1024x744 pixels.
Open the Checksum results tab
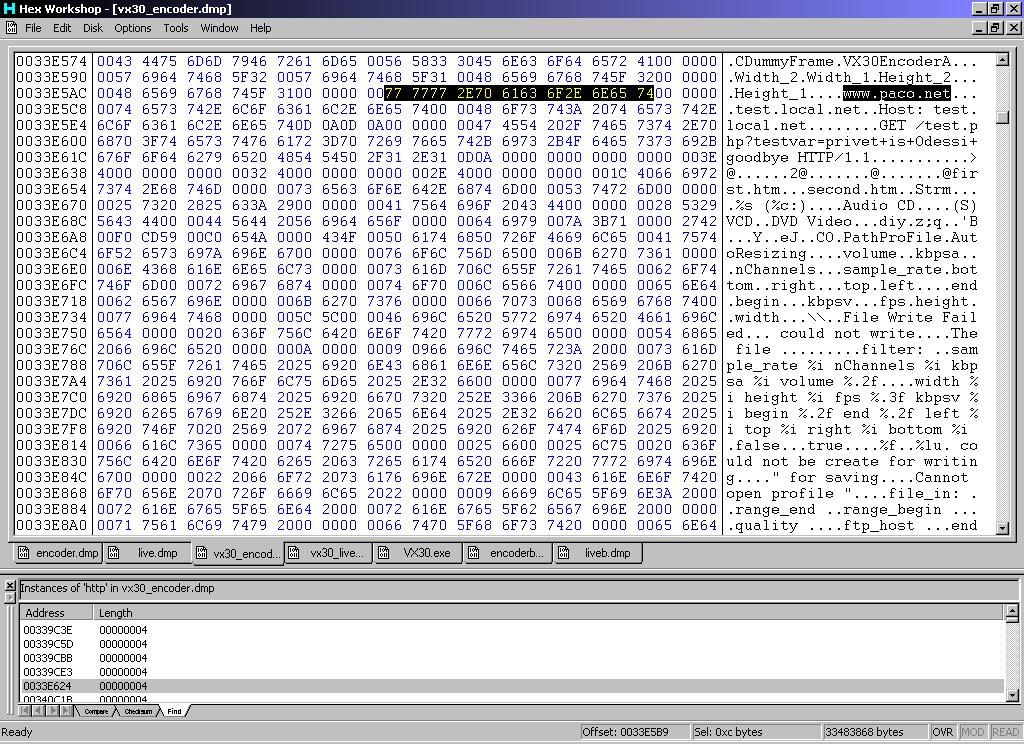(138, 711)
